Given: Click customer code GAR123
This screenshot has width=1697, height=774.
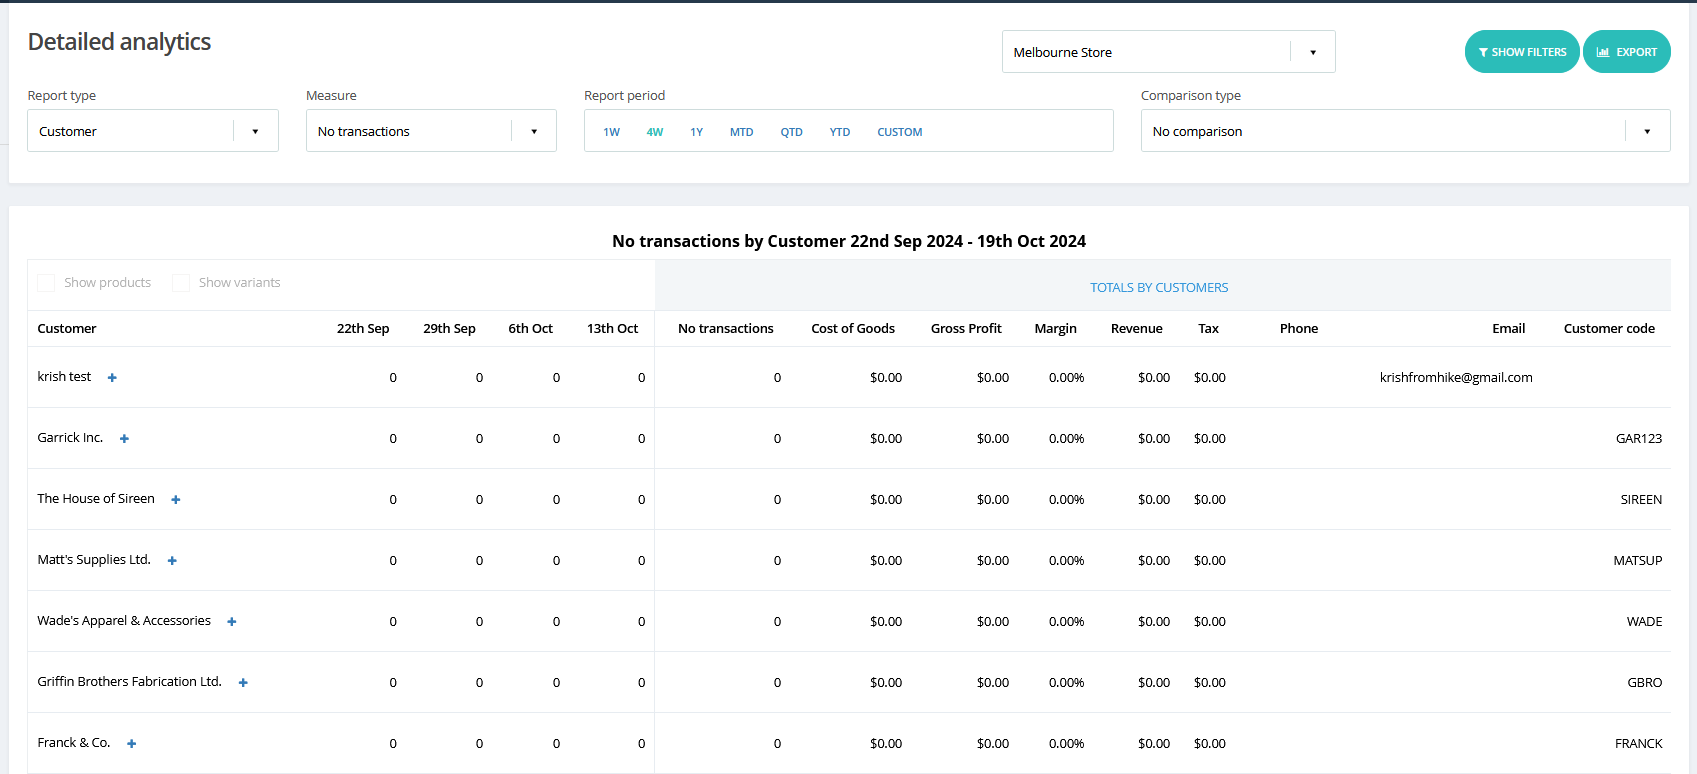Looking at the screenshot, I should pos(1639,439).
